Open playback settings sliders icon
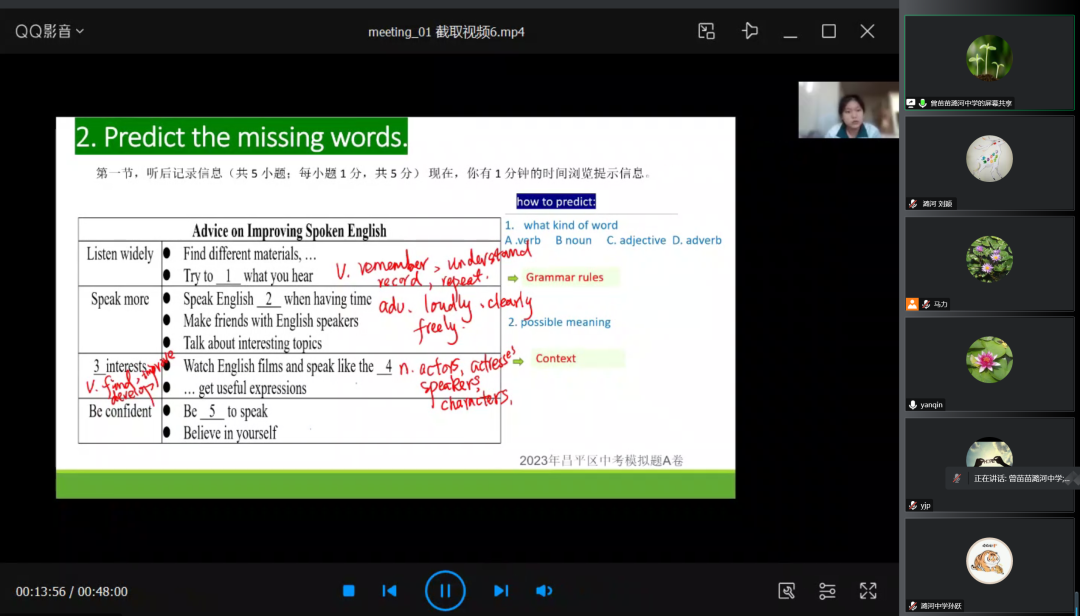The width and height of the screenshot is (1080, 616). pyautogui.click(x=827, y=591)
